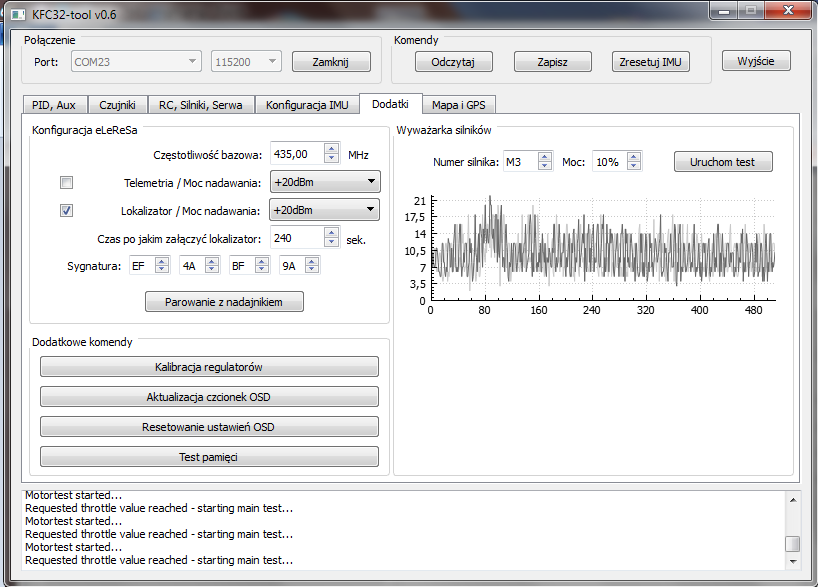Switch to the Mapa i GPS tab
Screen dimensions: 818x587
(x=458, y=105)
